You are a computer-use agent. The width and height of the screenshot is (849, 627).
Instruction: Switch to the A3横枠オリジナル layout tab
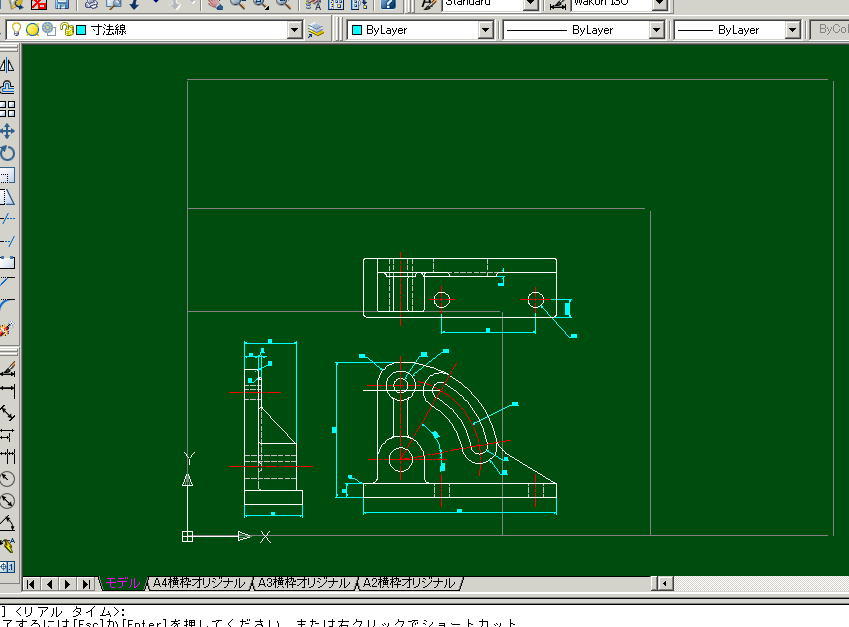pos(303,583)
